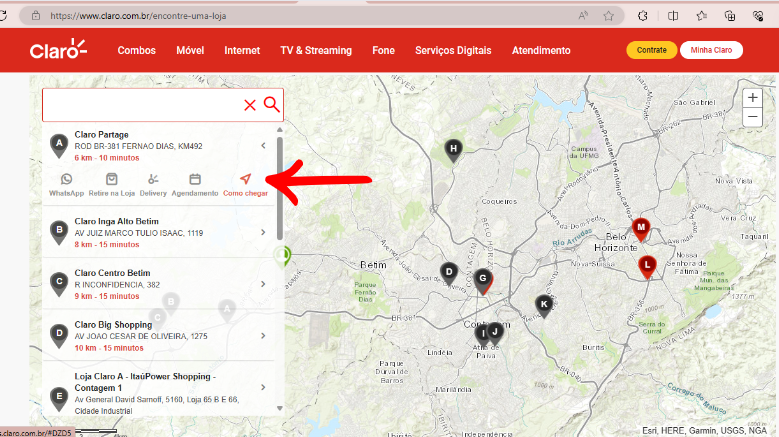Select red map marker L
Image resolution: width=779 pixels, height=437 pixels.
click(647, 267)
